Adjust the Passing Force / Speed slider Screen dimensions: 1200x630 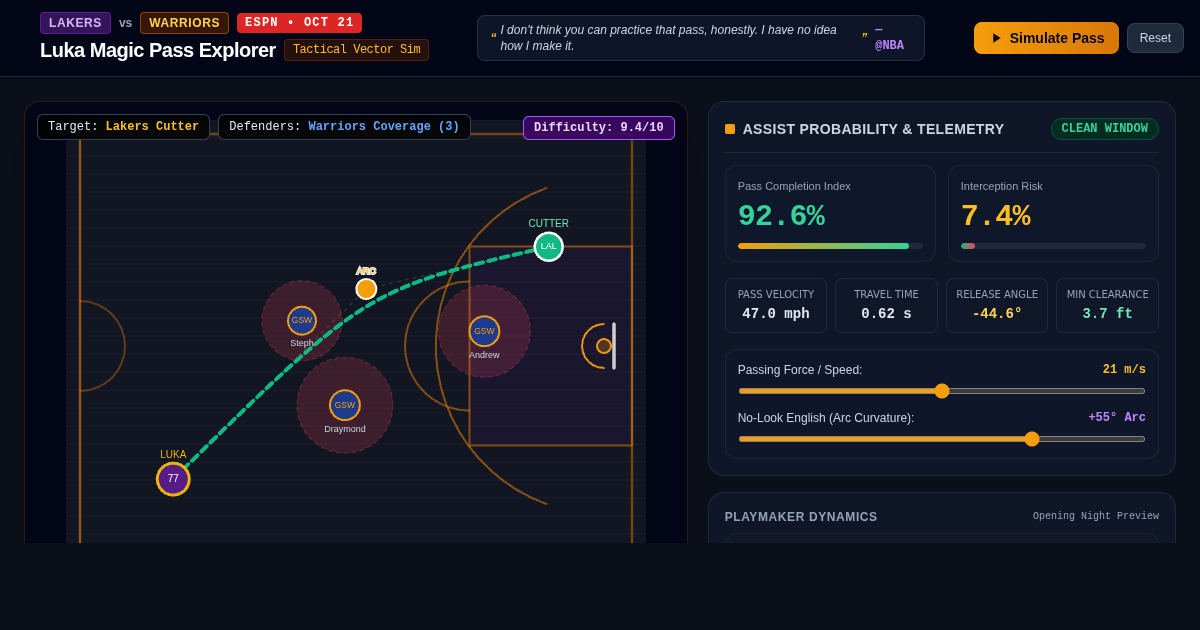click(942, 391)
